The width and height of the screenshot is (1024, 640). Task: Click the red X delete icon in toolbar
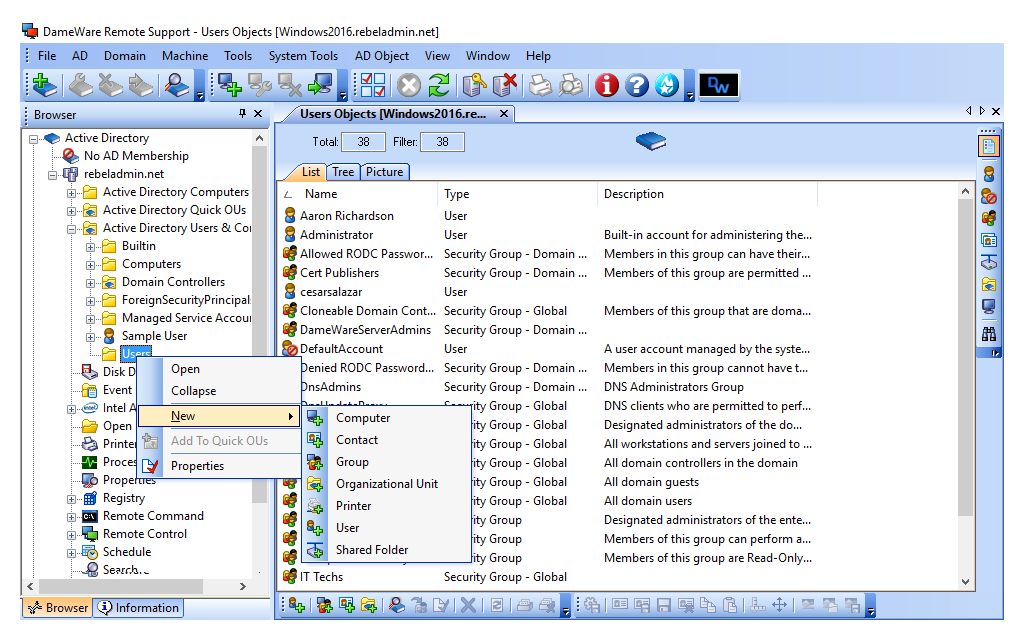point(507,85)
